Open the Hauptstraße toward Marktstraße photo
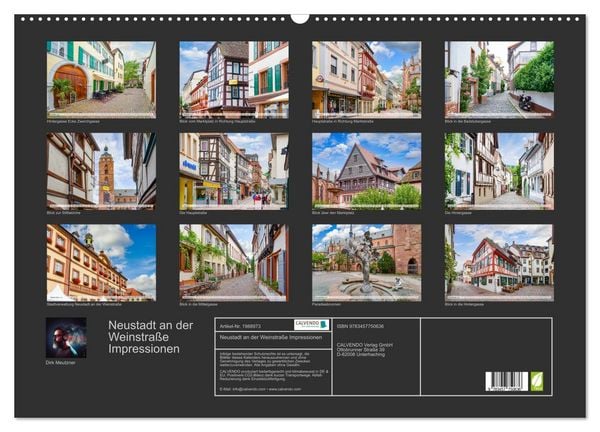This screenshot has height=432, width=600. 367,79
